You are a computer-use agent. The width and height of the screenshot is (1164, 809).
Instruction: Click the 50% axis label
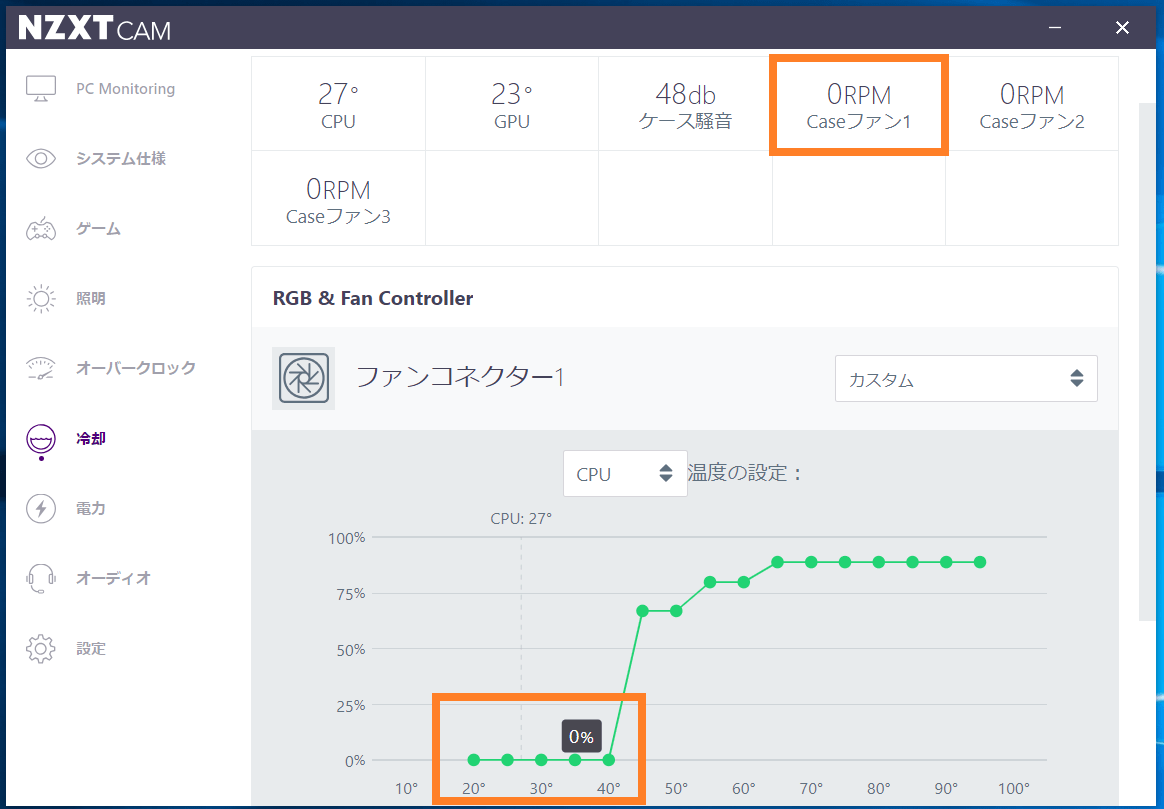[350, 649]
